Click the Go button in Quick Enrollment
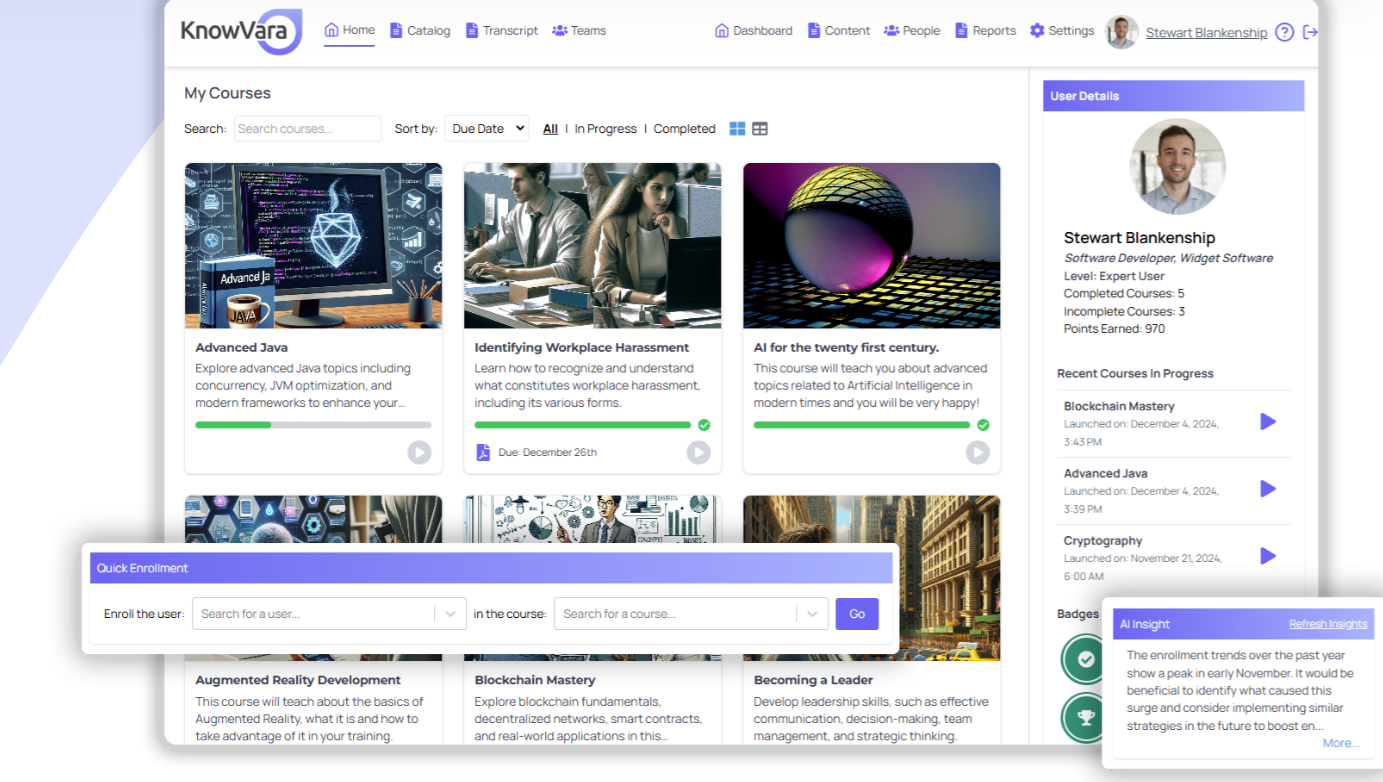This screenshot has width=1383, height=782. [857, 613]
